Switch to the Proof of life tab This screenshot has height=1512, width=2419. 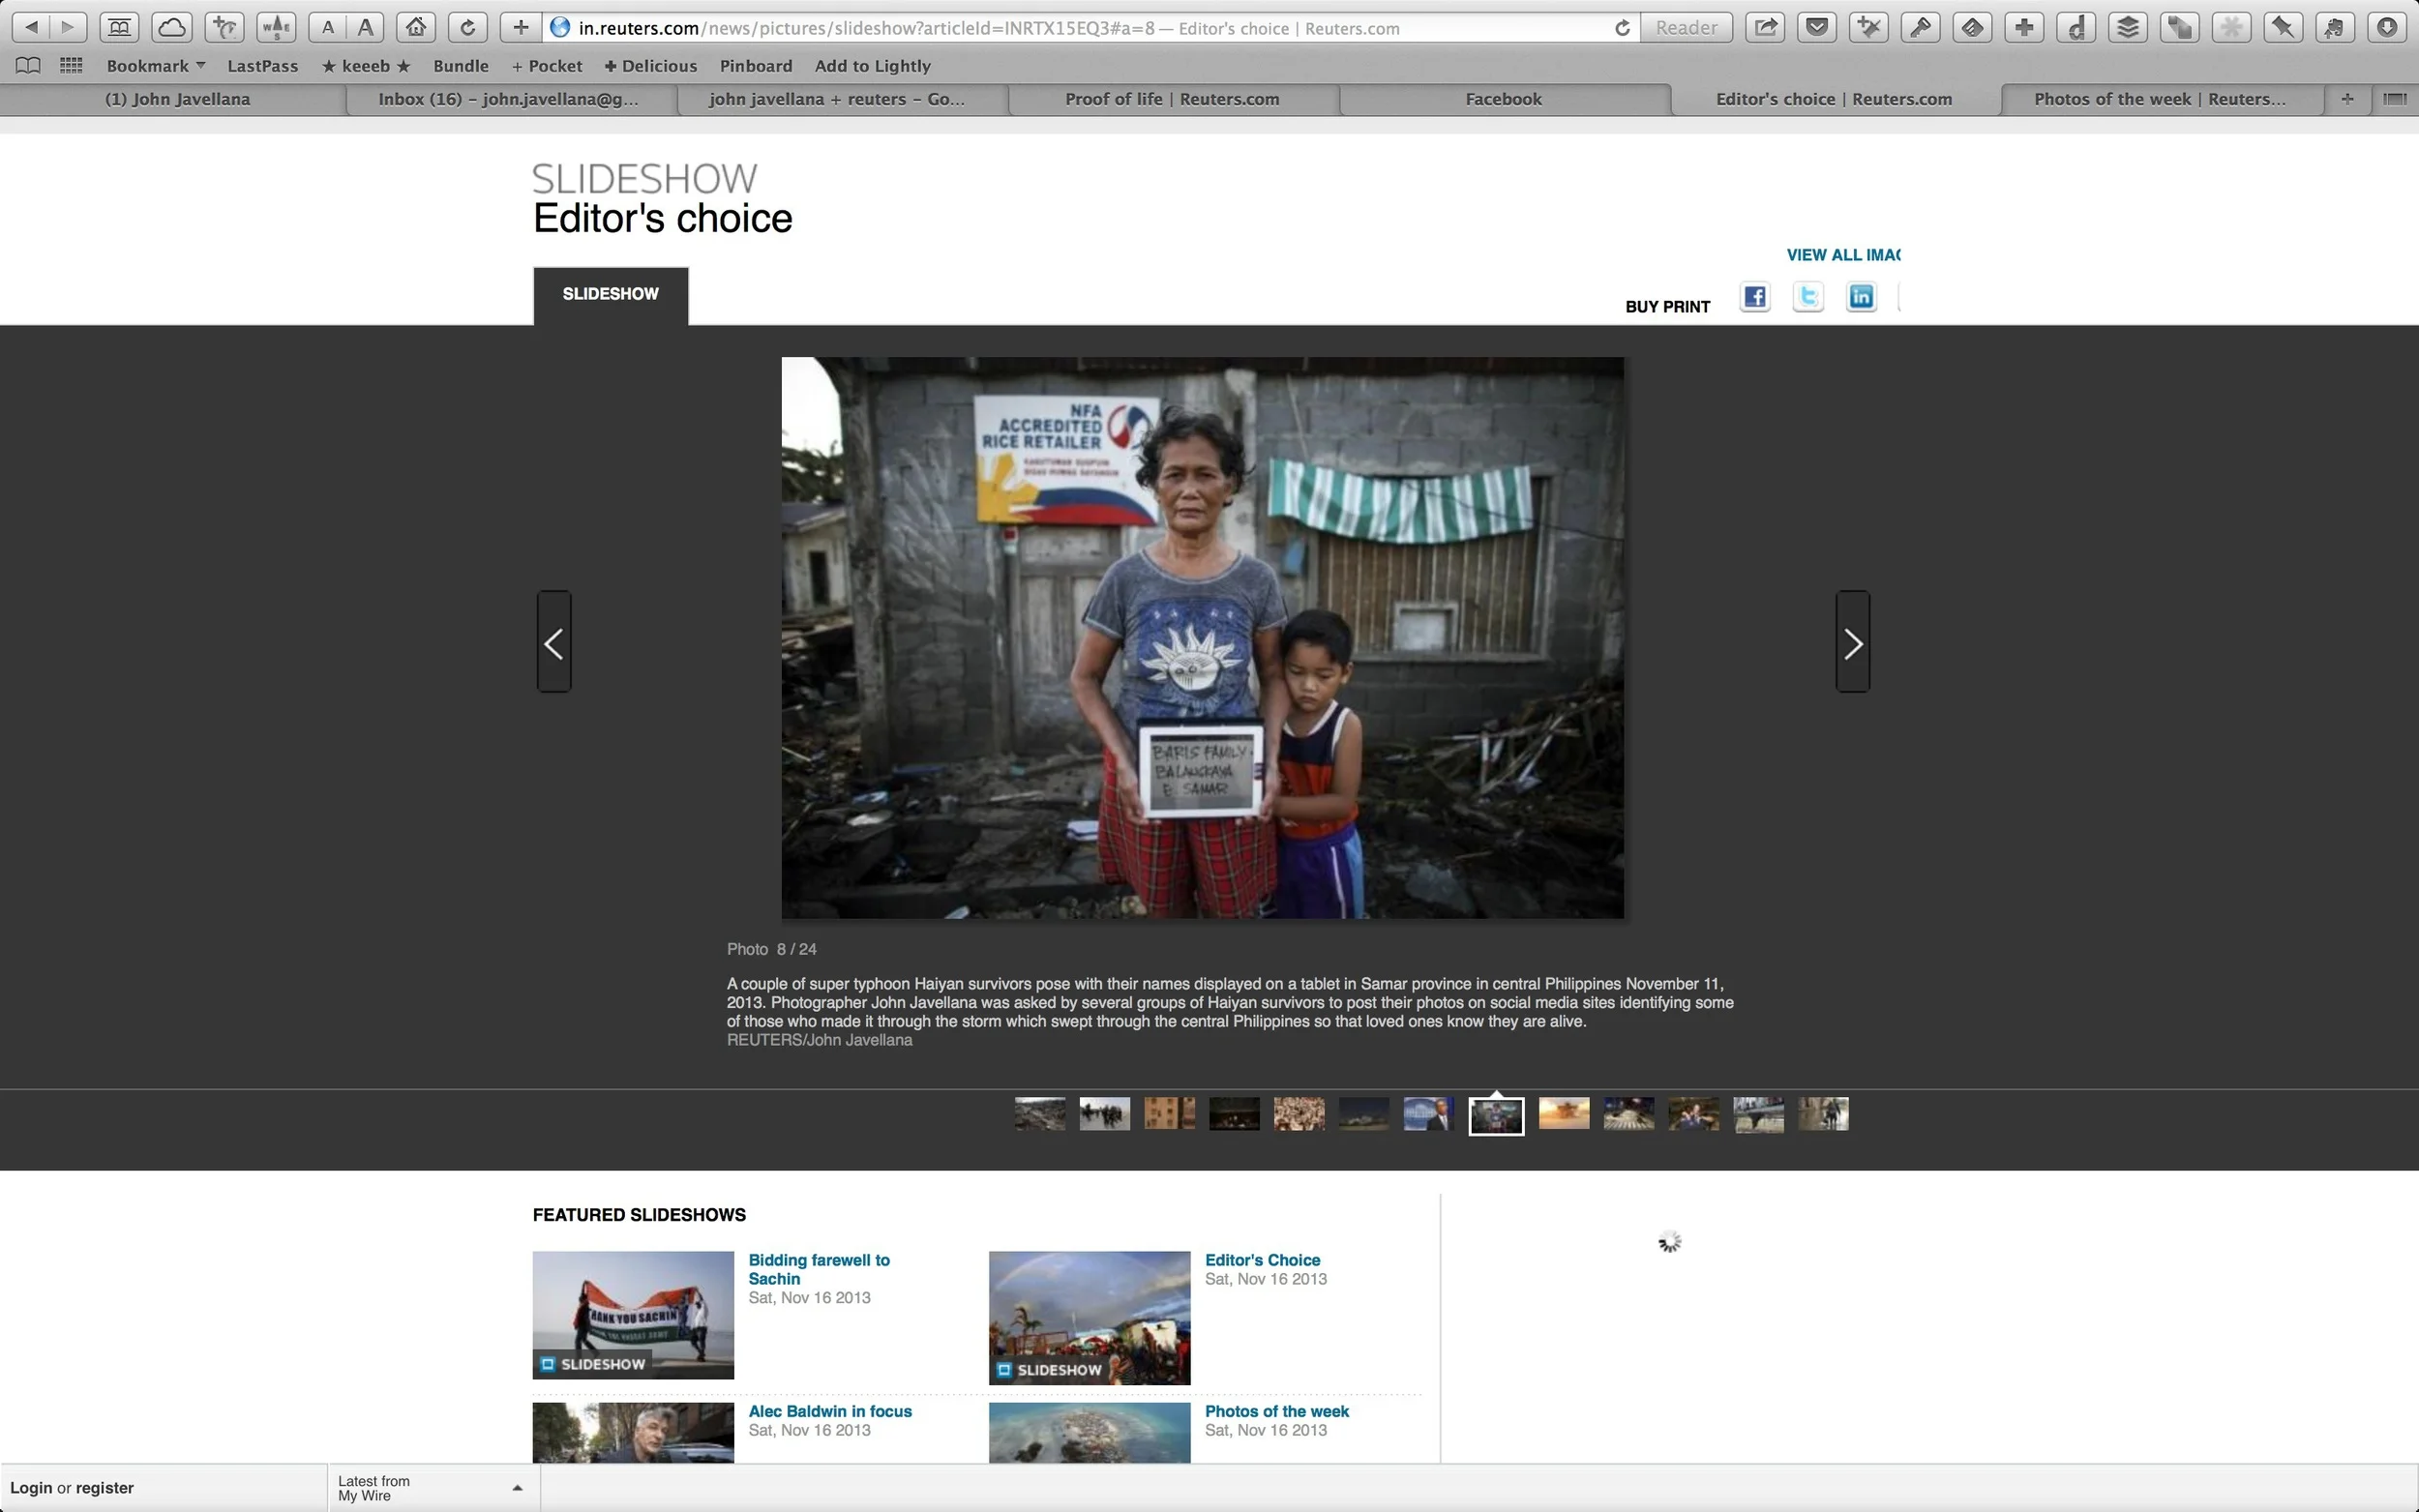pyautogui.click(x=1171, y=99)
